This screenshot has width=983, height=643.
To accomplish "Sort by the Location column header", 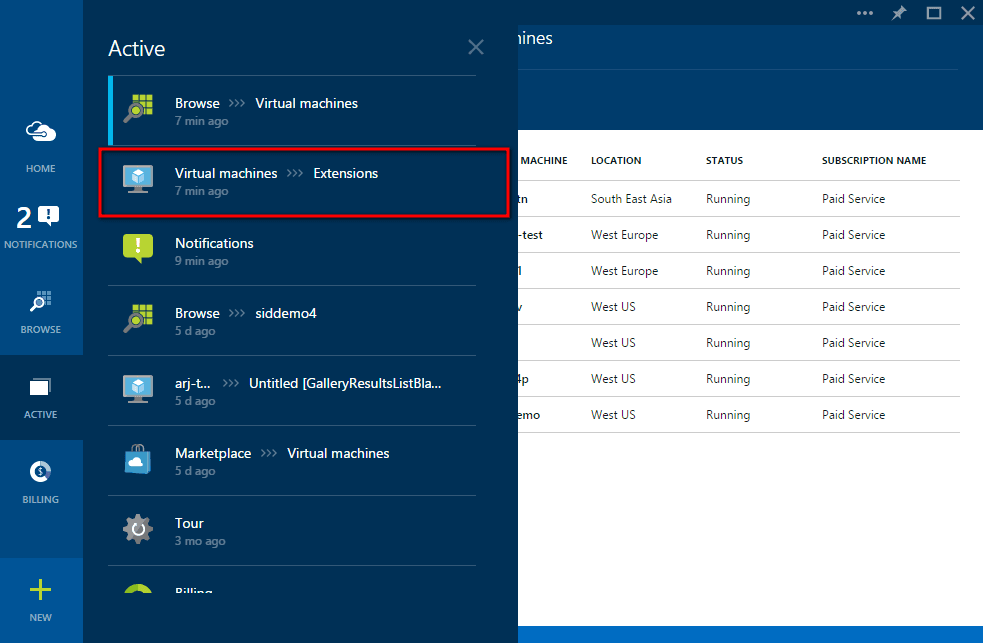I will coord(616,161).
